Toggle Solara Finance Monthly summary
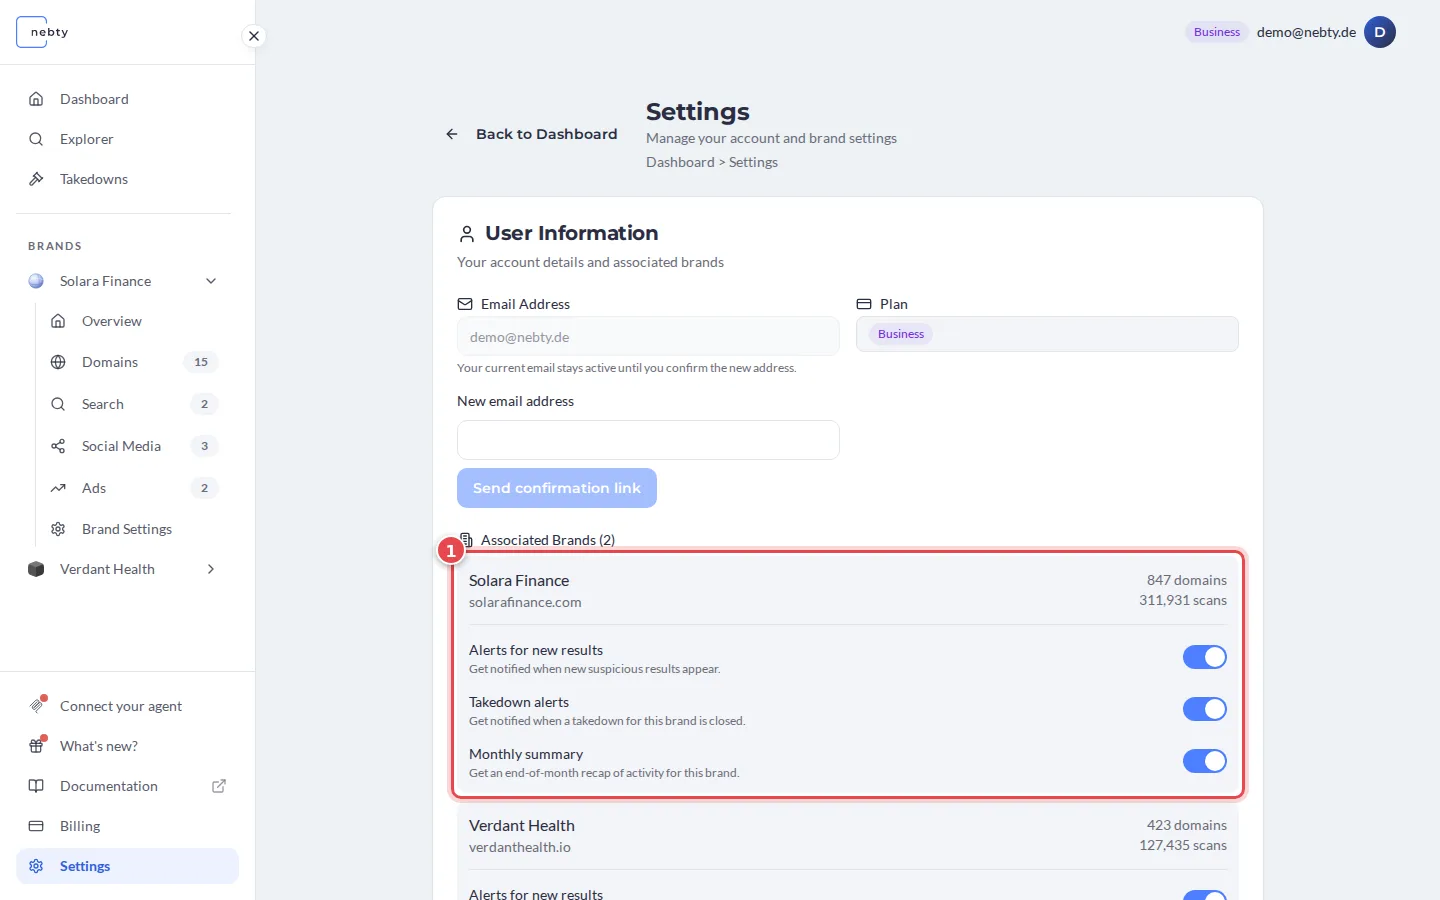 pyautogui.click(x=1205, y=761)
